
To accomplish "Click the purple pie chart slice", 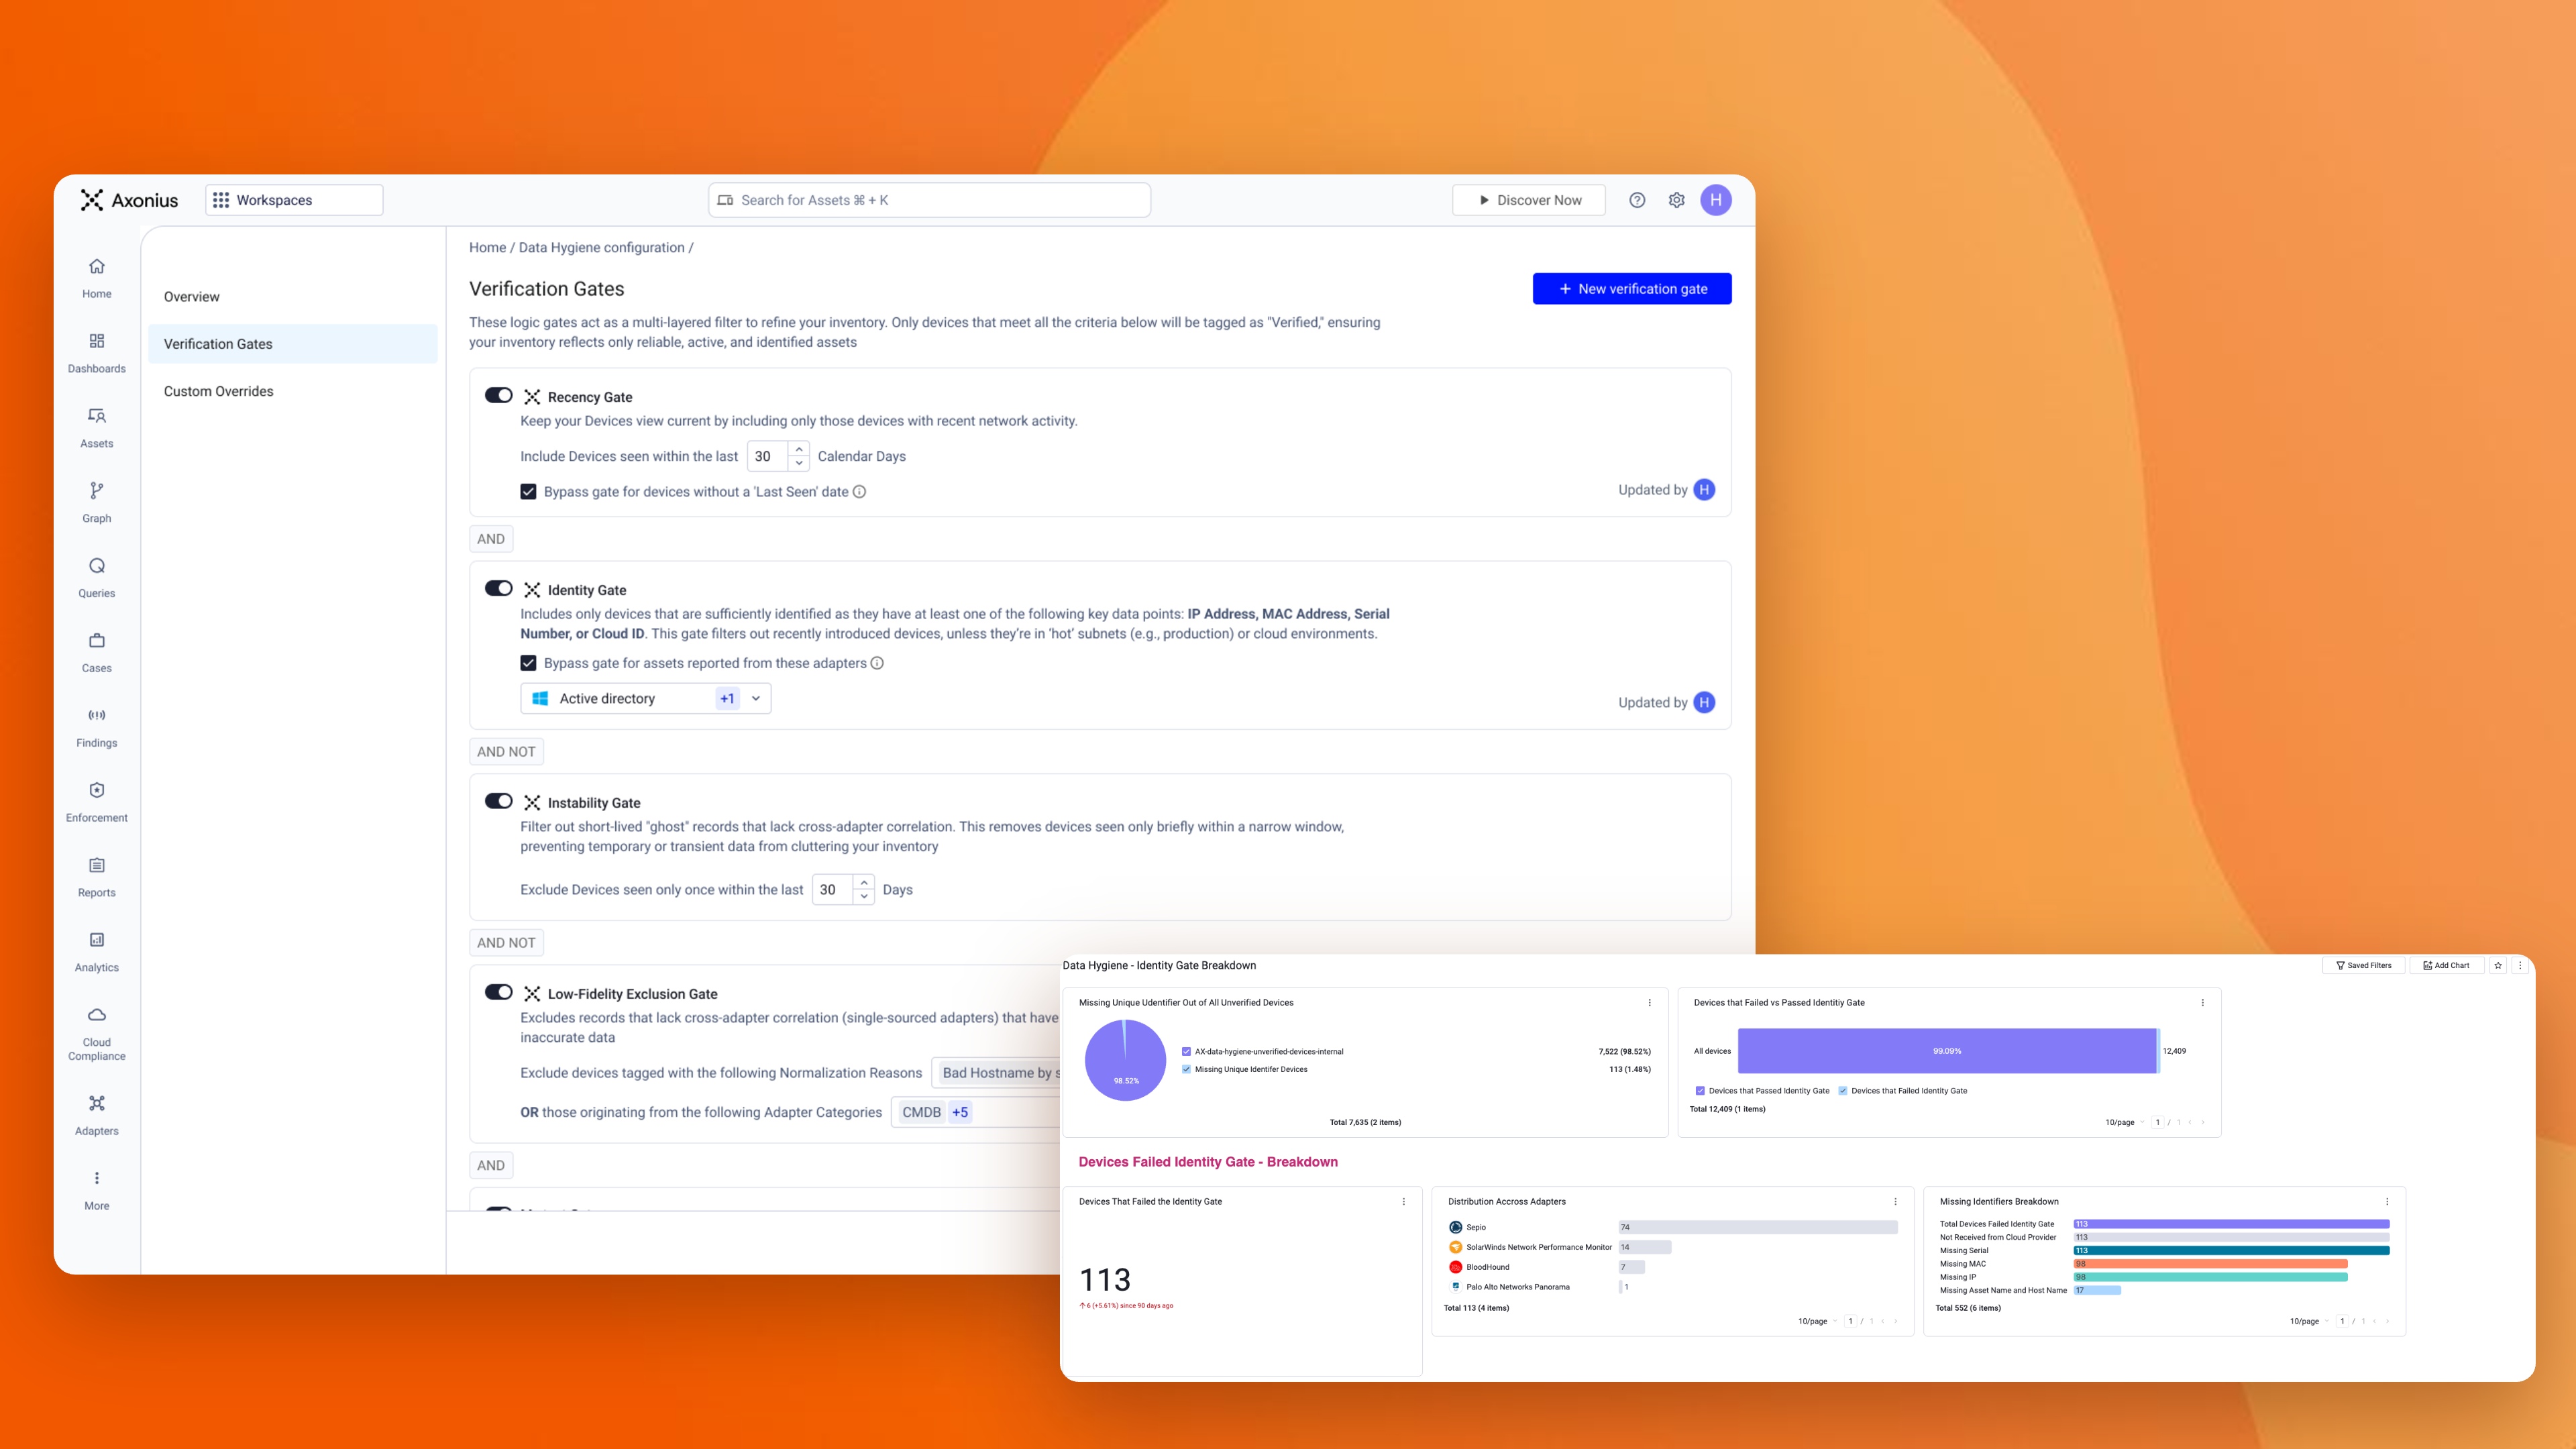I will tap(1125, 1063).
